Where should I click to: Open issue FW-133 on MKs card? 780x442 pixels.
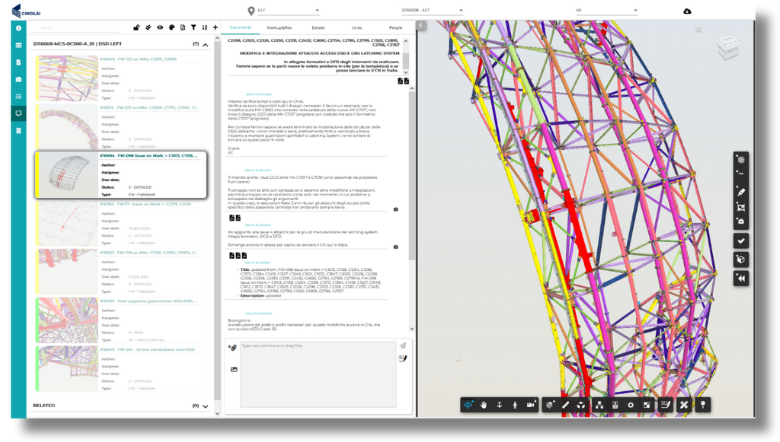(121, 78)
